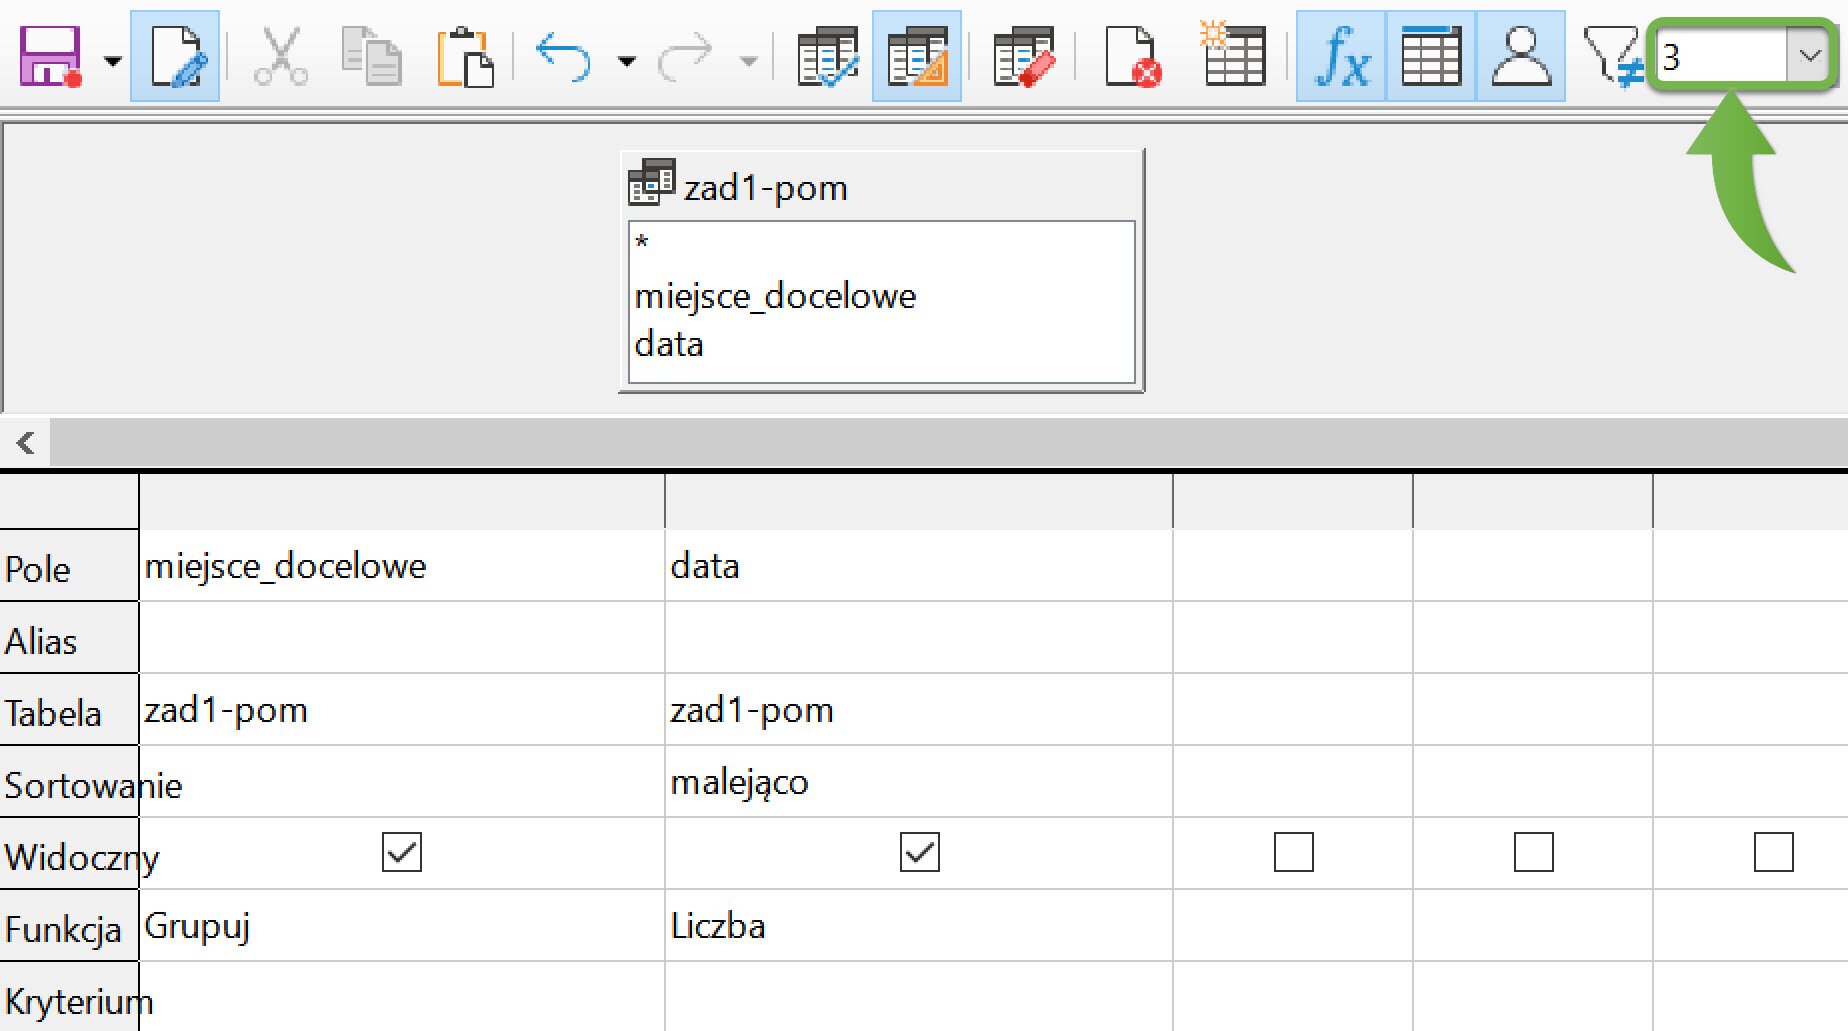
Task: Run the query from toolbar
Action: click(x=827, y=57)
